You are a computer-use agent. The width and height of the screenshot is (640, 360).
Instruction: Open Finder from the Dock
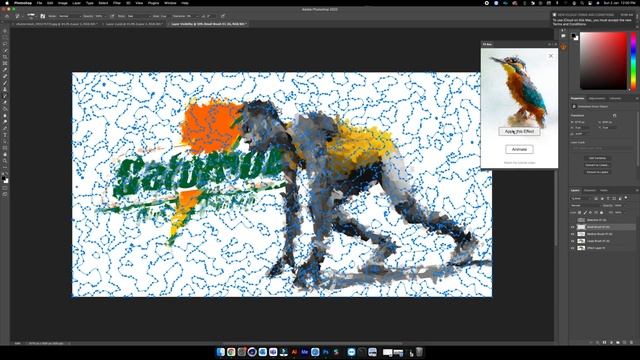click(220, 352)
